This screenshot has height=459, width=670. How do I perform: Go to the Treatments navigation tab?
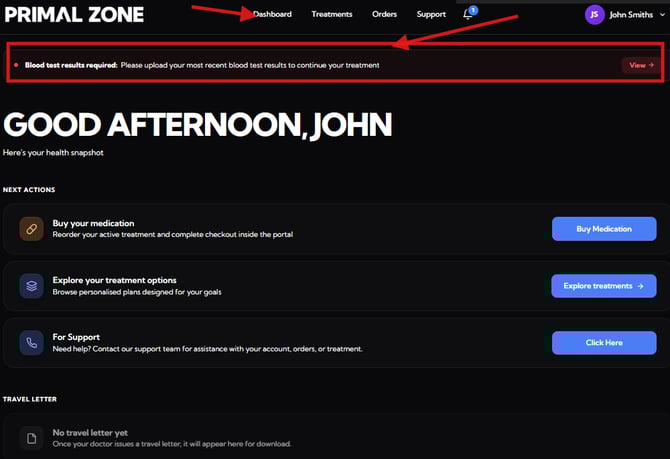[x=332, y=14]
